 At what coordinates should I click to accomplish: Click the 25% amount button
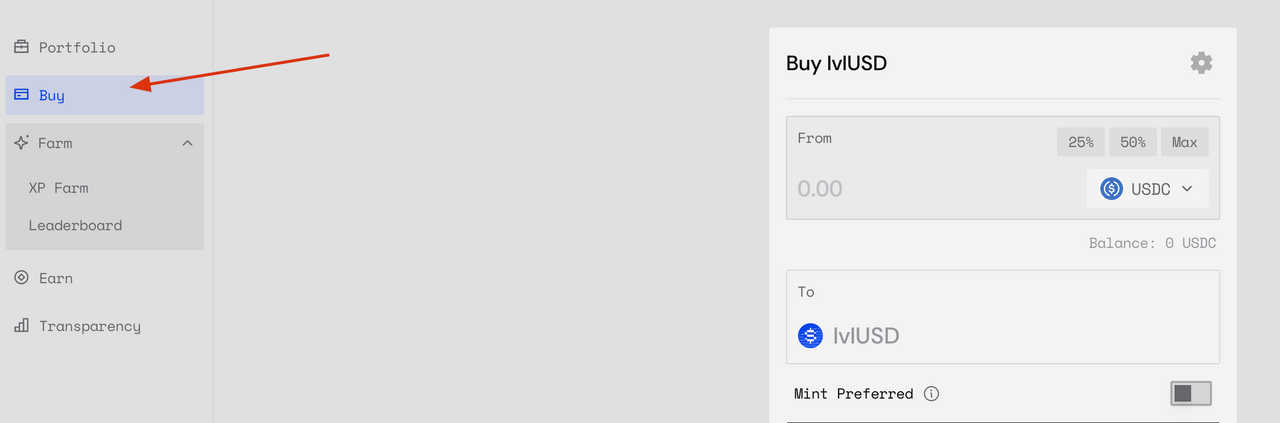pos(1081,142)
